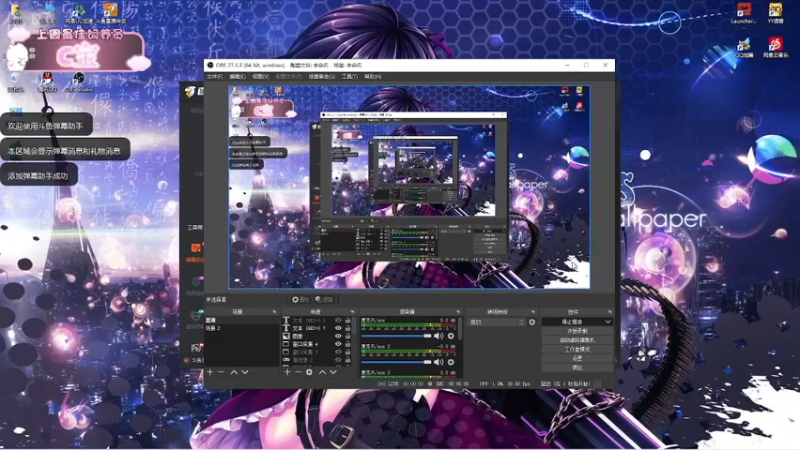Add a new scene with the plus icon
Image resolution: width=800 pixels, height=450 pixels.
pyautogui.click(x=210, y=372)
